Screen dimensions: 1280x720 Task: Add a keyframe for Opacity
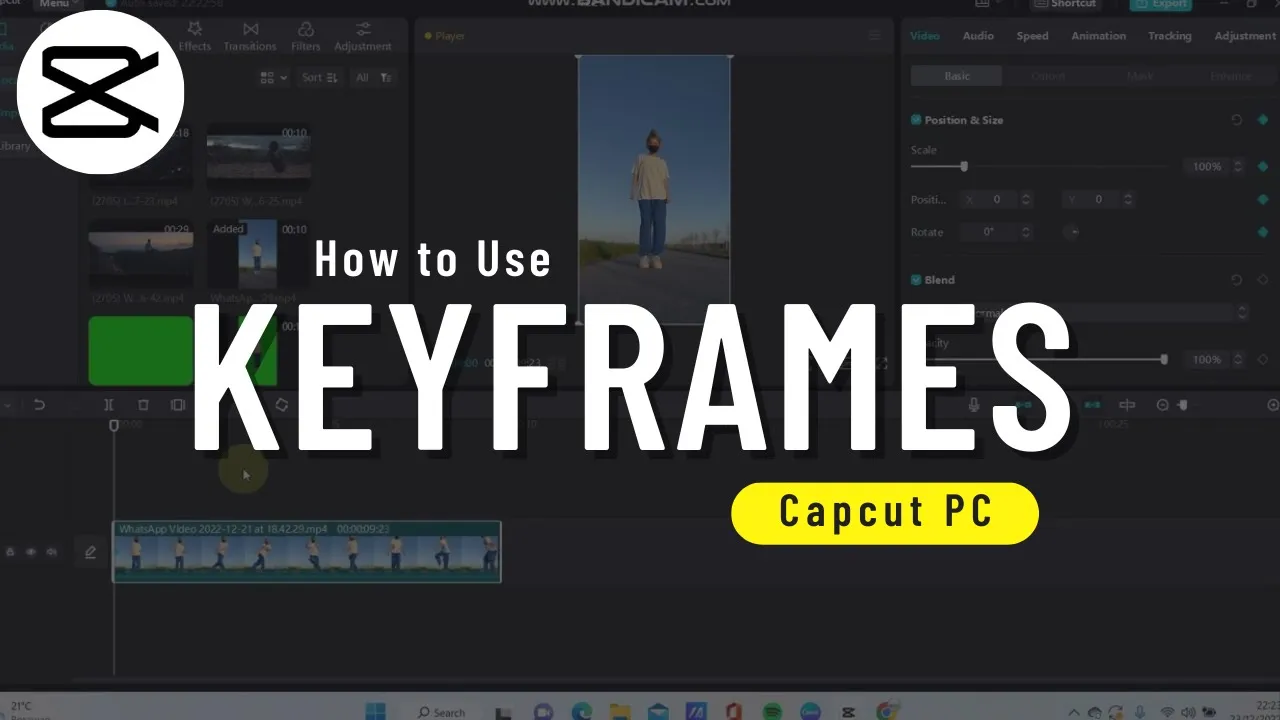click(1263, 359)
